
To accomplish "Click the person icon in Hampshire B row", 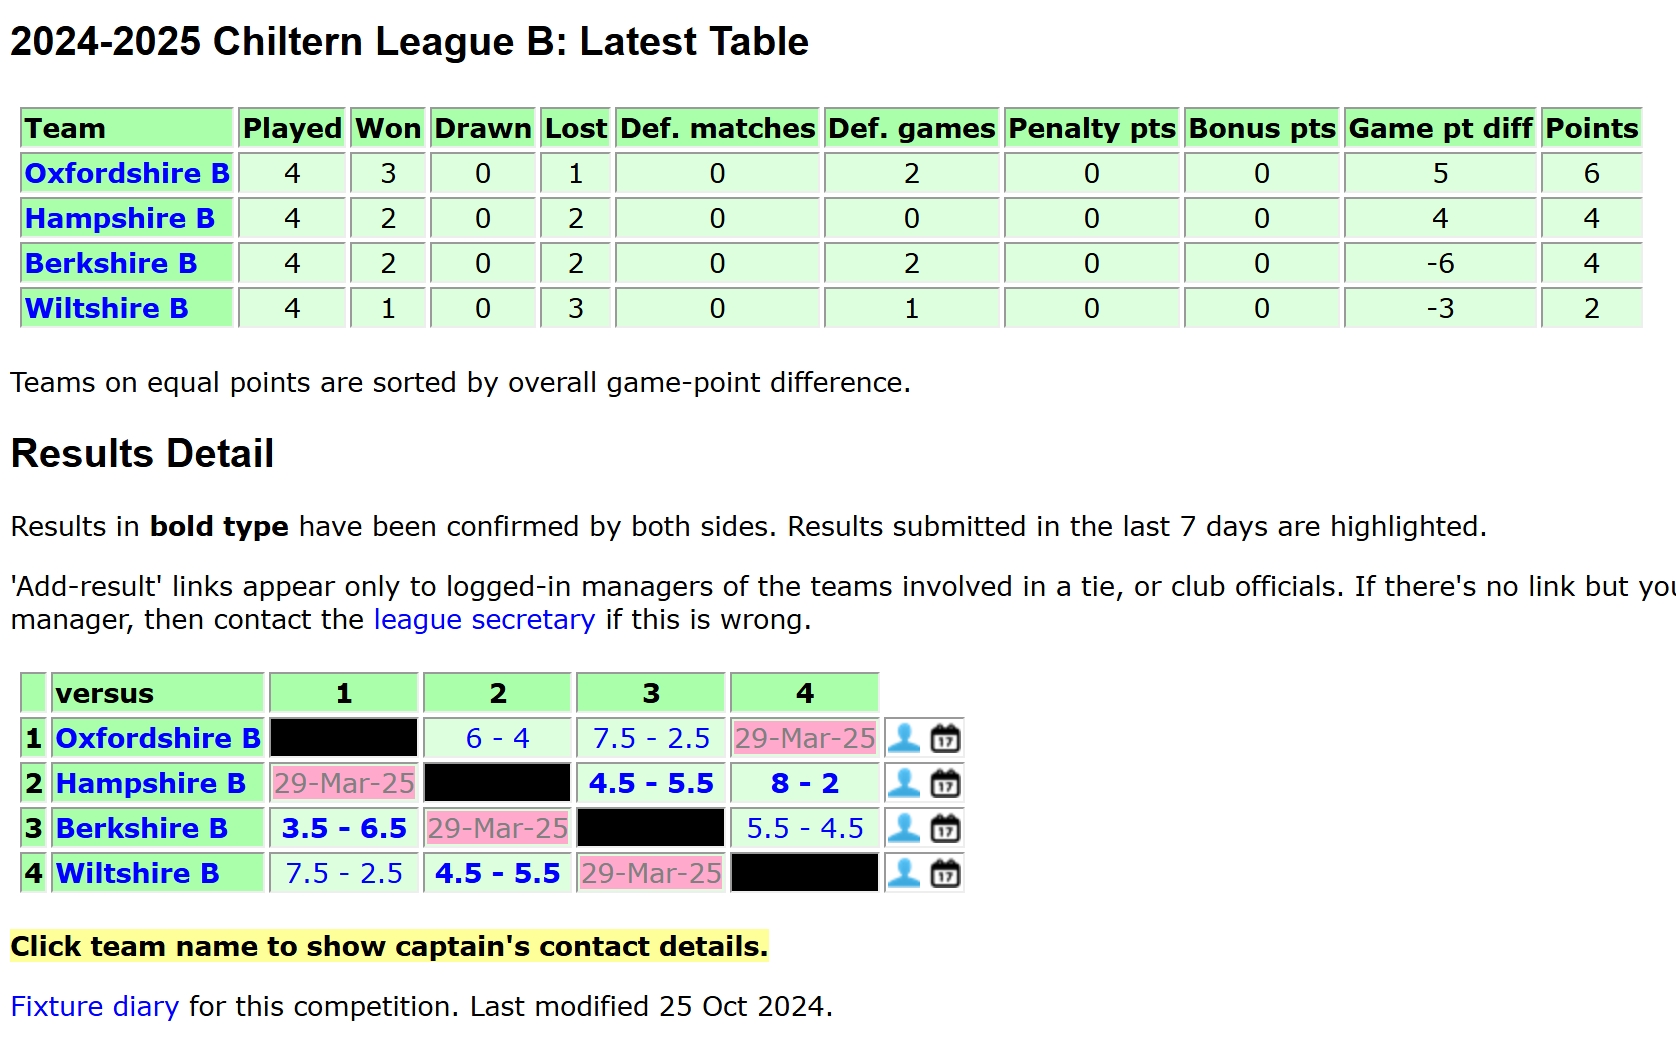I will tap(904, 783).
